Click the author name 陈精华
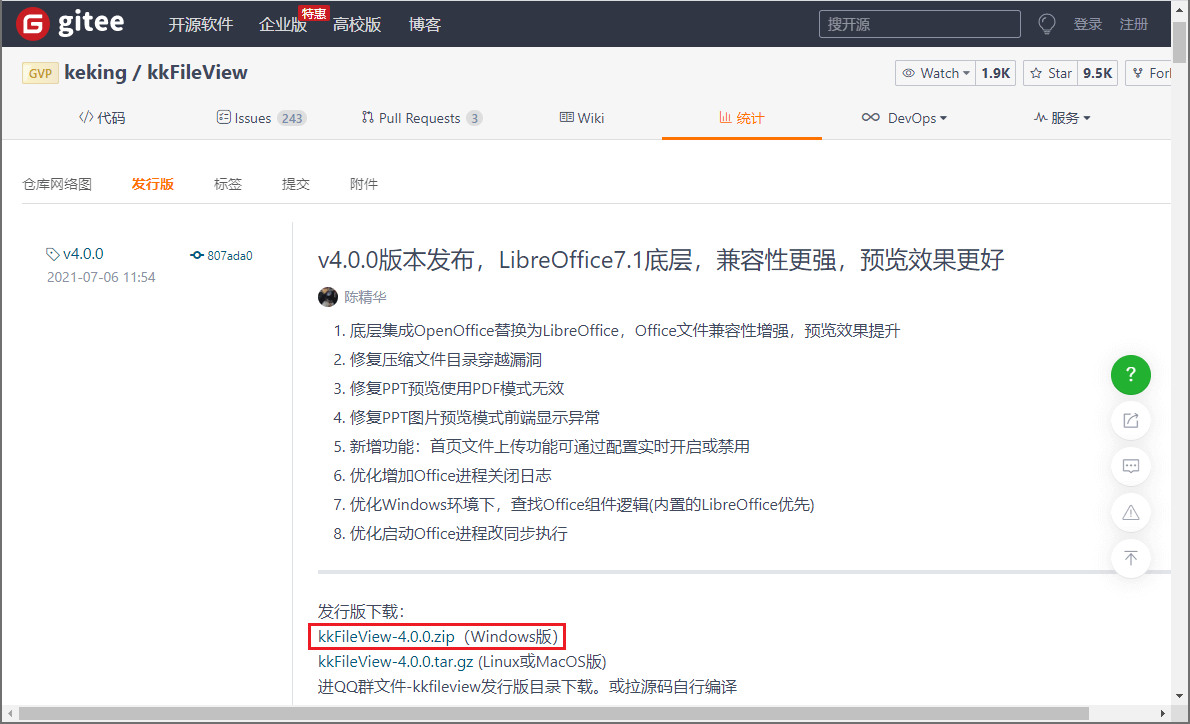Image resolution: width=1190 pixels, height=724 pixels. point(365,297)
